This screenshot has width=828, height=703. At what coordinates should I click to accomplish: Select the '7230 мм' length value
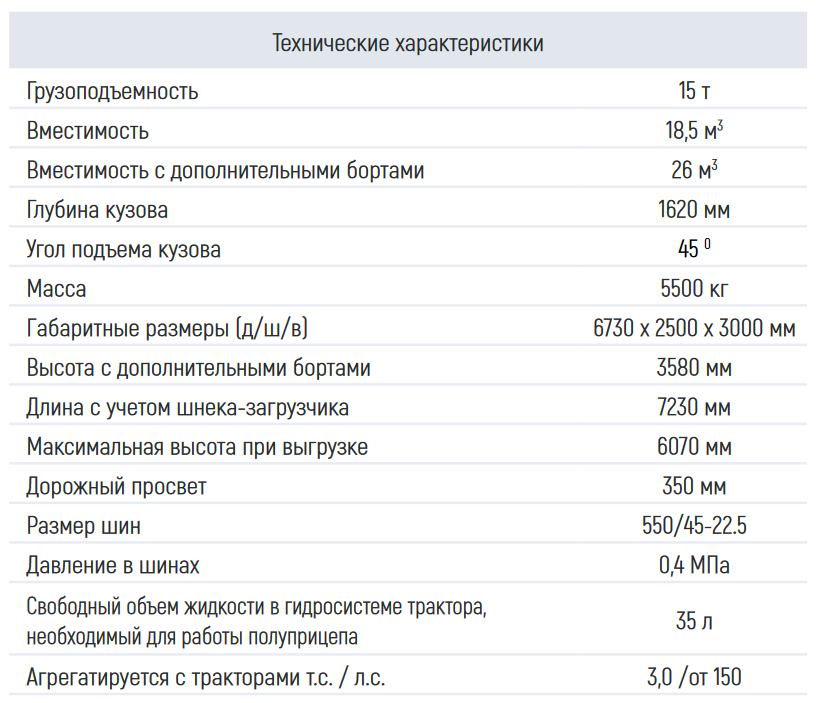(x=694, y=408)
